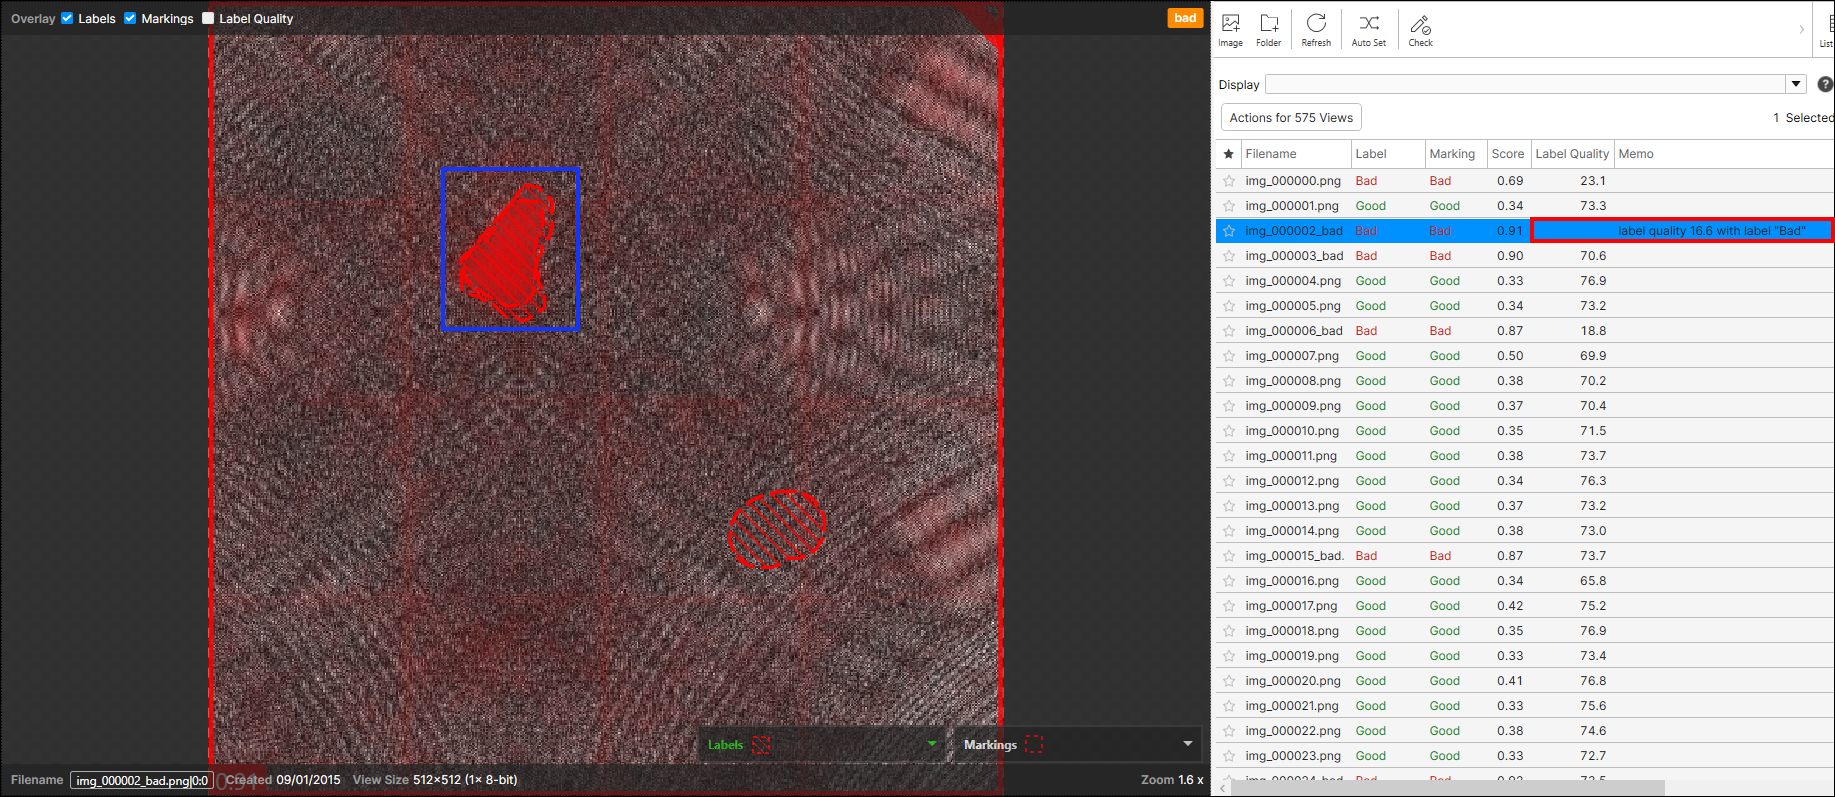Uncheck the Markings overlay checkbox
This screenshot has width=1835, height=797.
click(x=130, y=18)
